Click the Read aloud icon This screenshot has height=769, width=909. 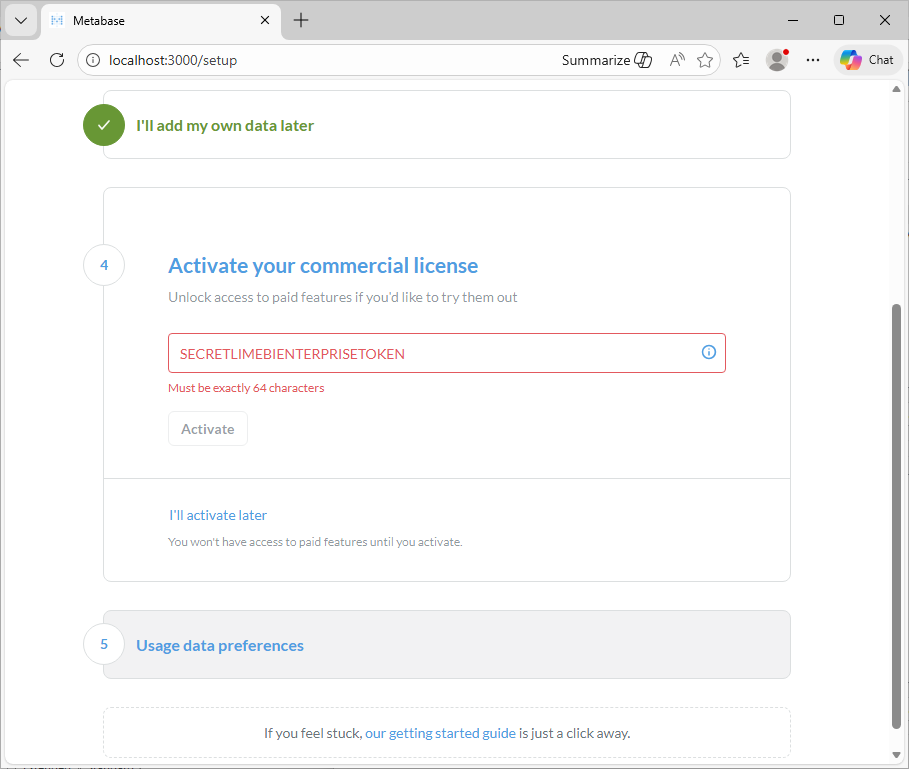pyautogui.click(x=677, y=60)
